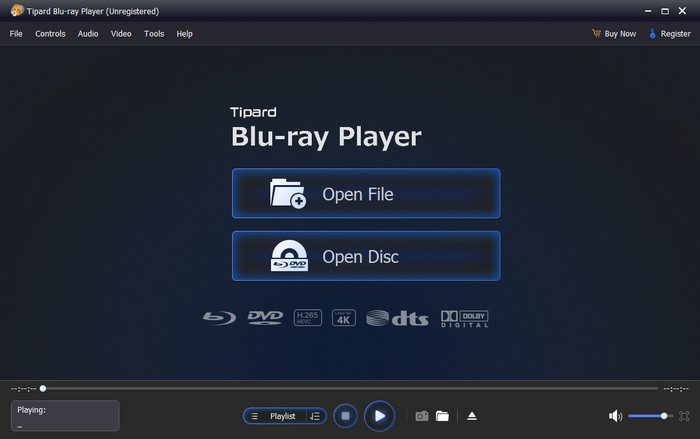Click the Open File button

pos(366,194)
